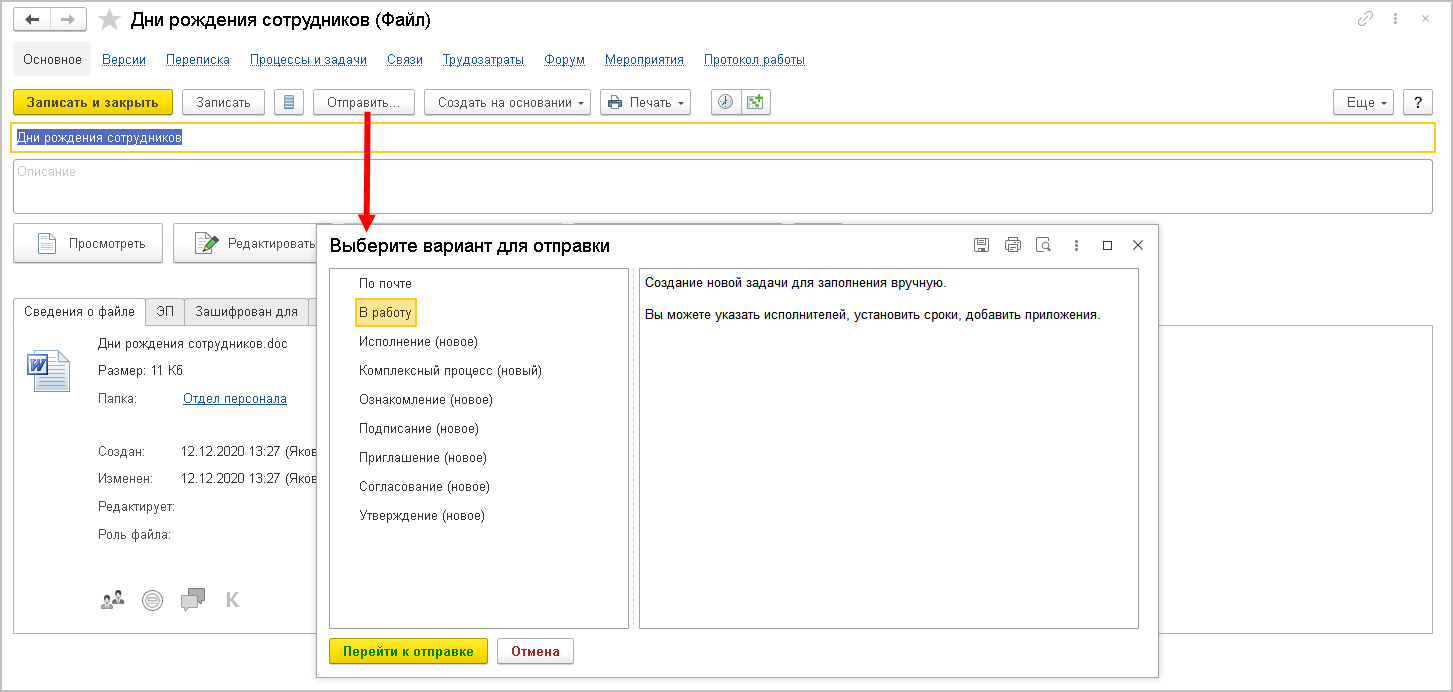Screen dimensions: 1453x692
Task: Open the Отдел персонала folder link
Action: [235, 399]
